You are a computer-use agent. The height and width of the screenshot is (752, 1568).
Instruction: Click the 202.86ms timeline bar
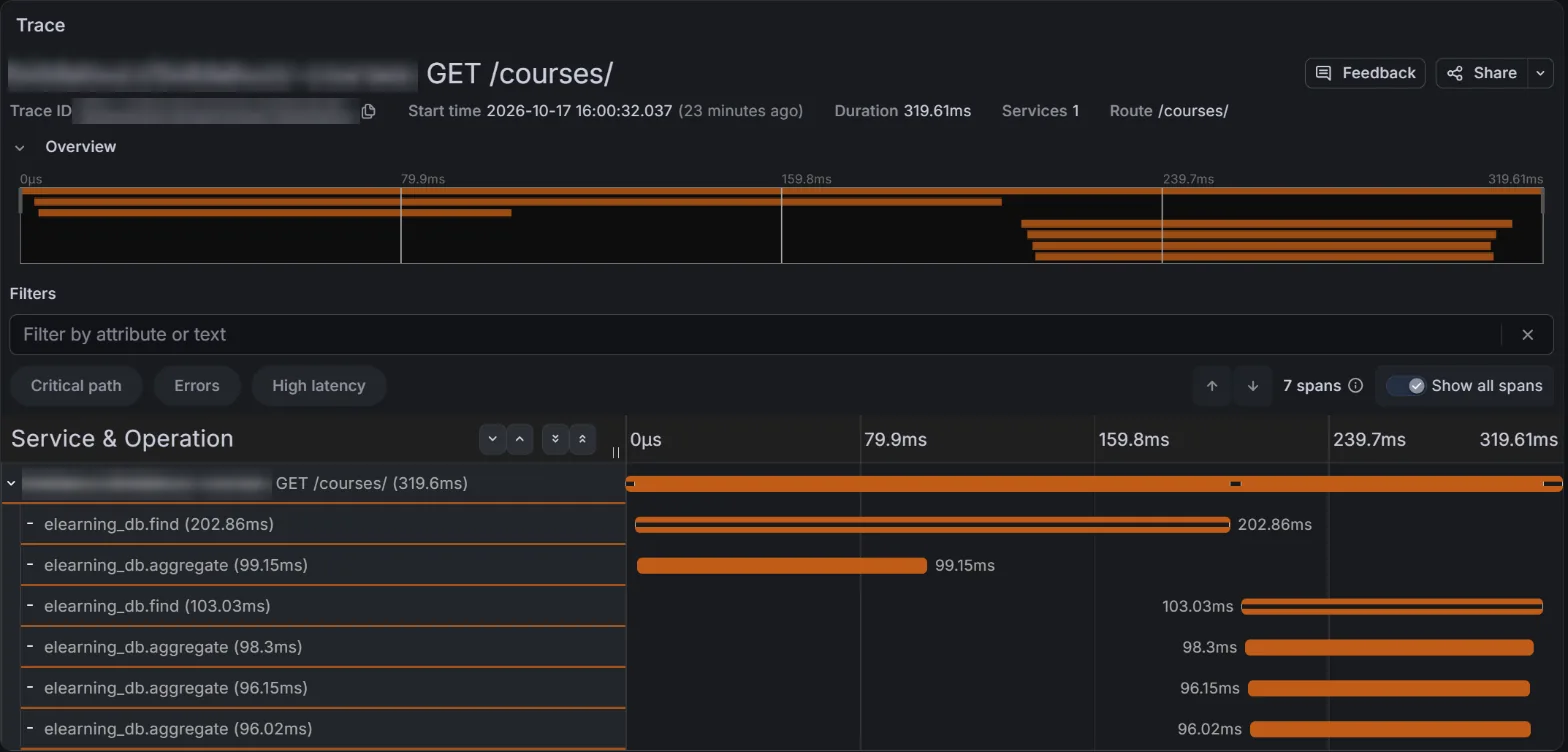pos(932,525)
